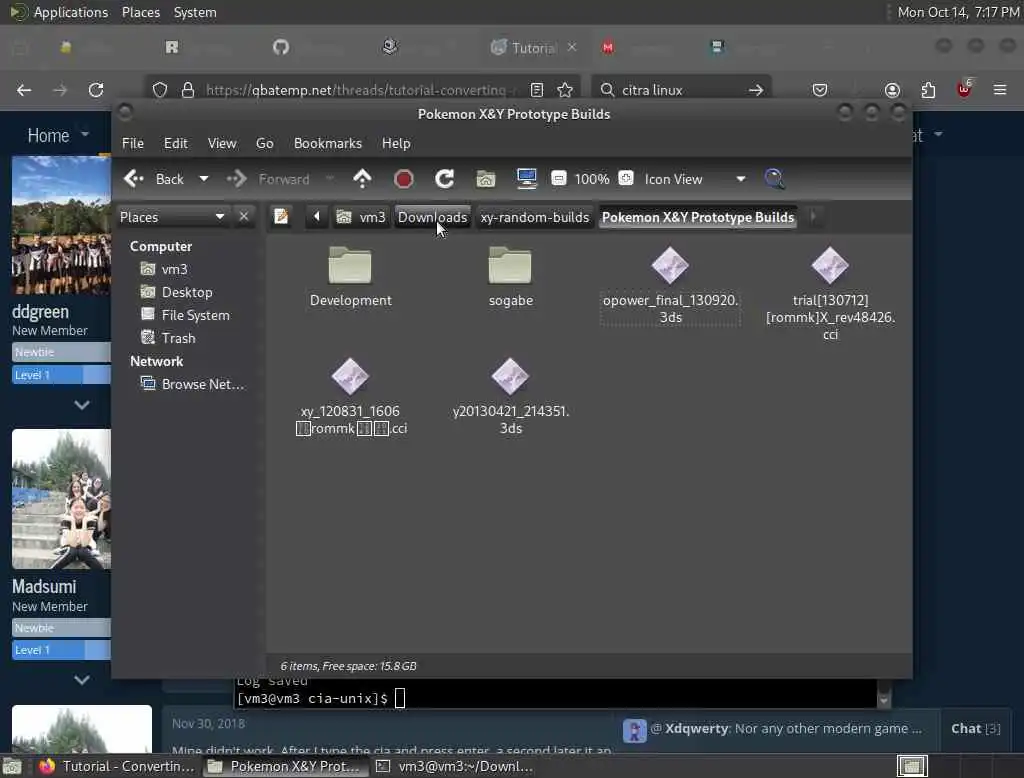
Task: Open the Back history dropdown arrow
Action: pos(204,179)
